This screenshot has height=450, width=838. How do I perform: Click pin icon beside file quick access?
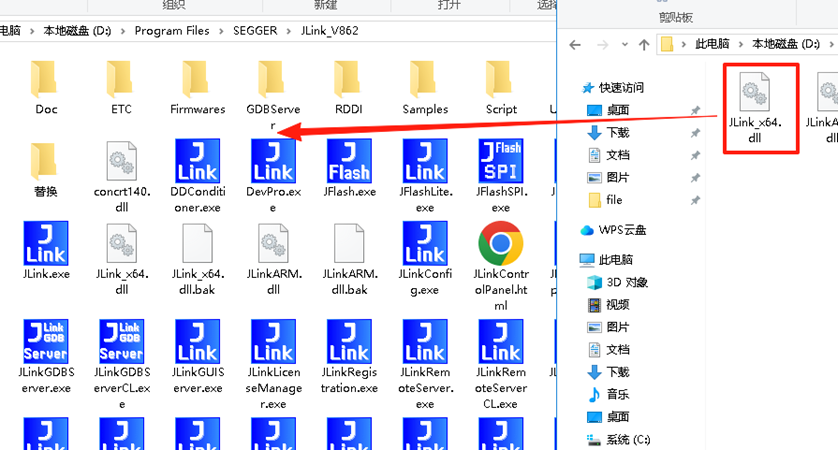[x=695, y=200]
